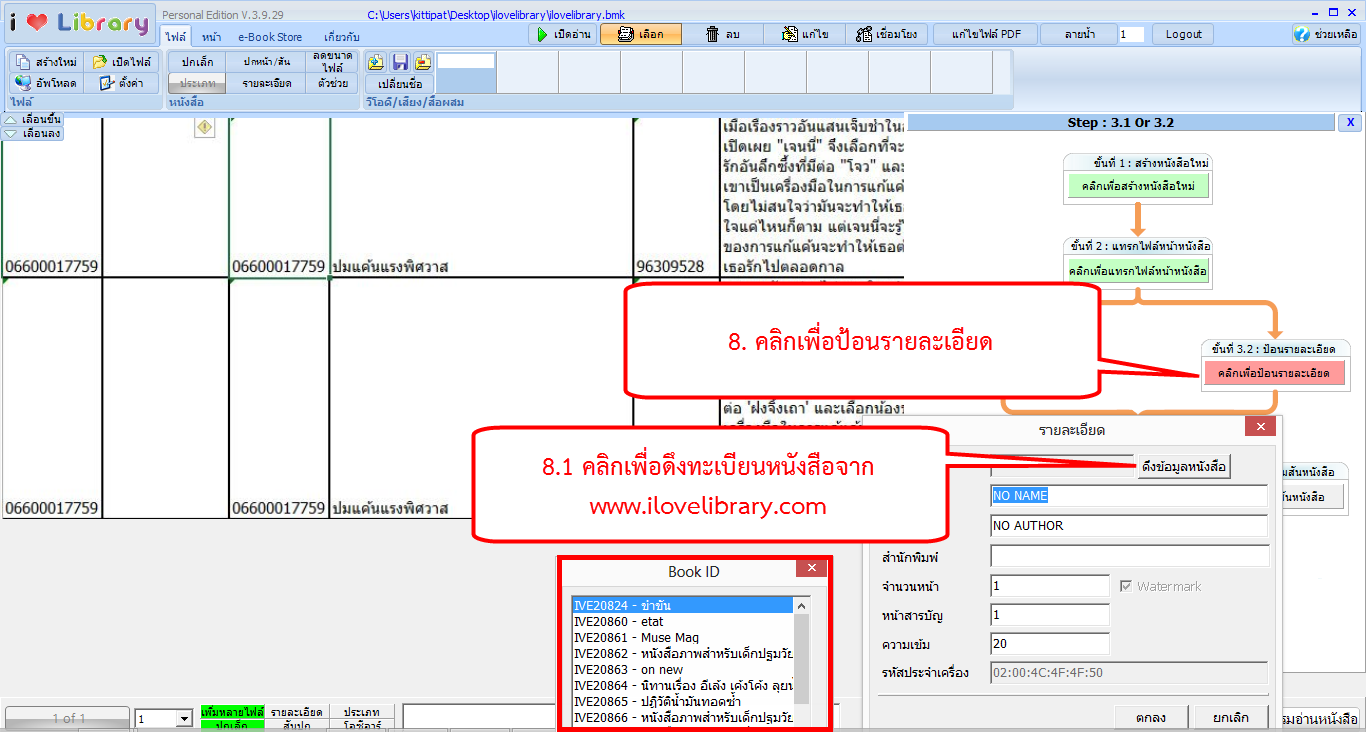The image size is (1366, 732).
Task: Click the สำนักพิมพ์ (publisher) field
Action: click(1130, 556)
